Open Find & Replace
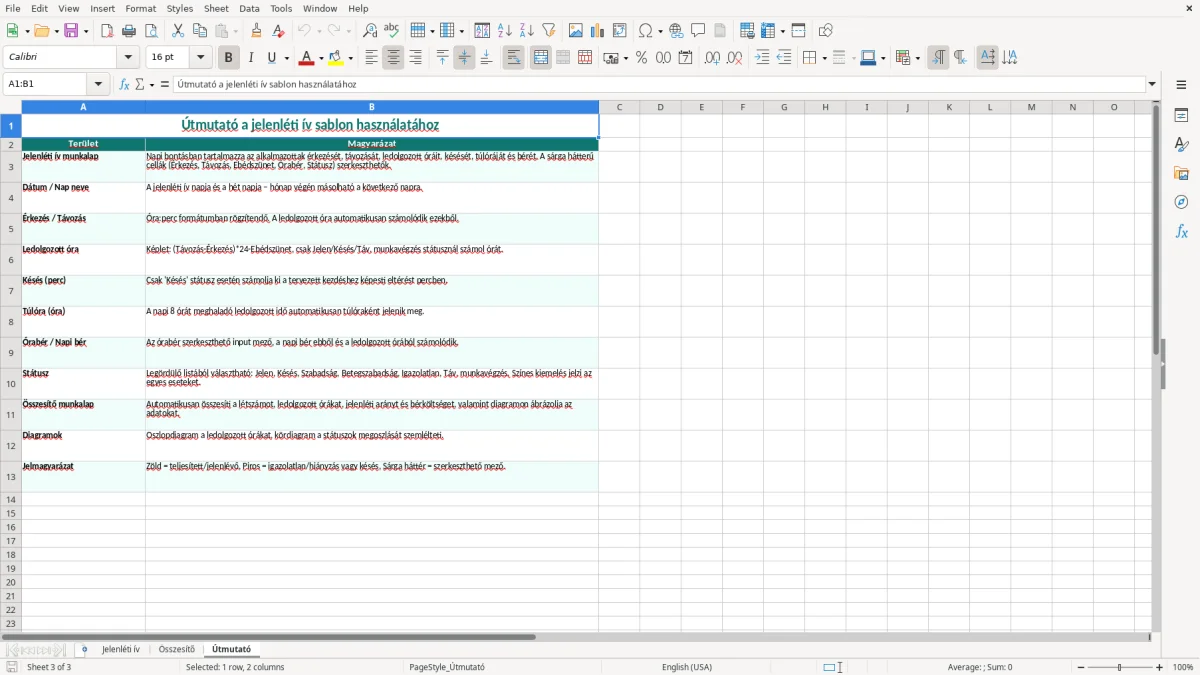The width and height of the screenshot is (1200, 675). pyautogui.click(x=370, y=31)
